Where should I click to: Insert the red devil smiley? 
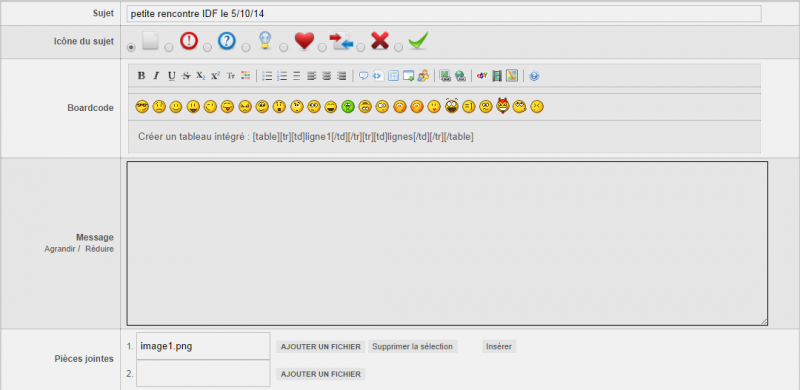(503, 106)
